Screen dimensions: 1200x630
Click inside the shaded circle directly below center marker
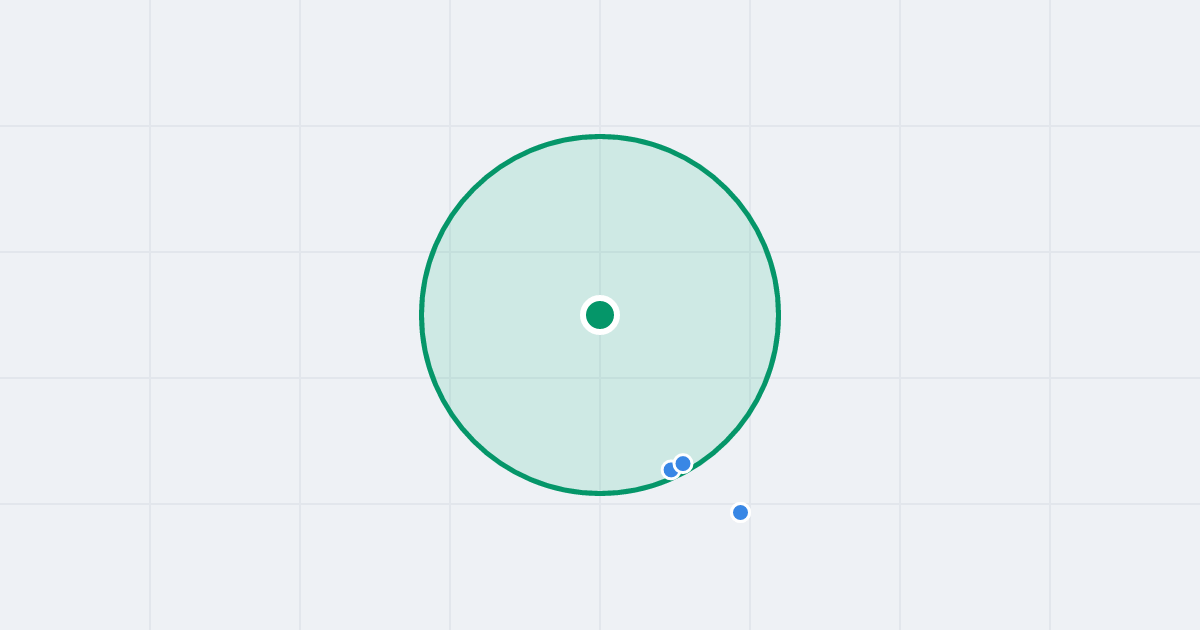point(600,410)
